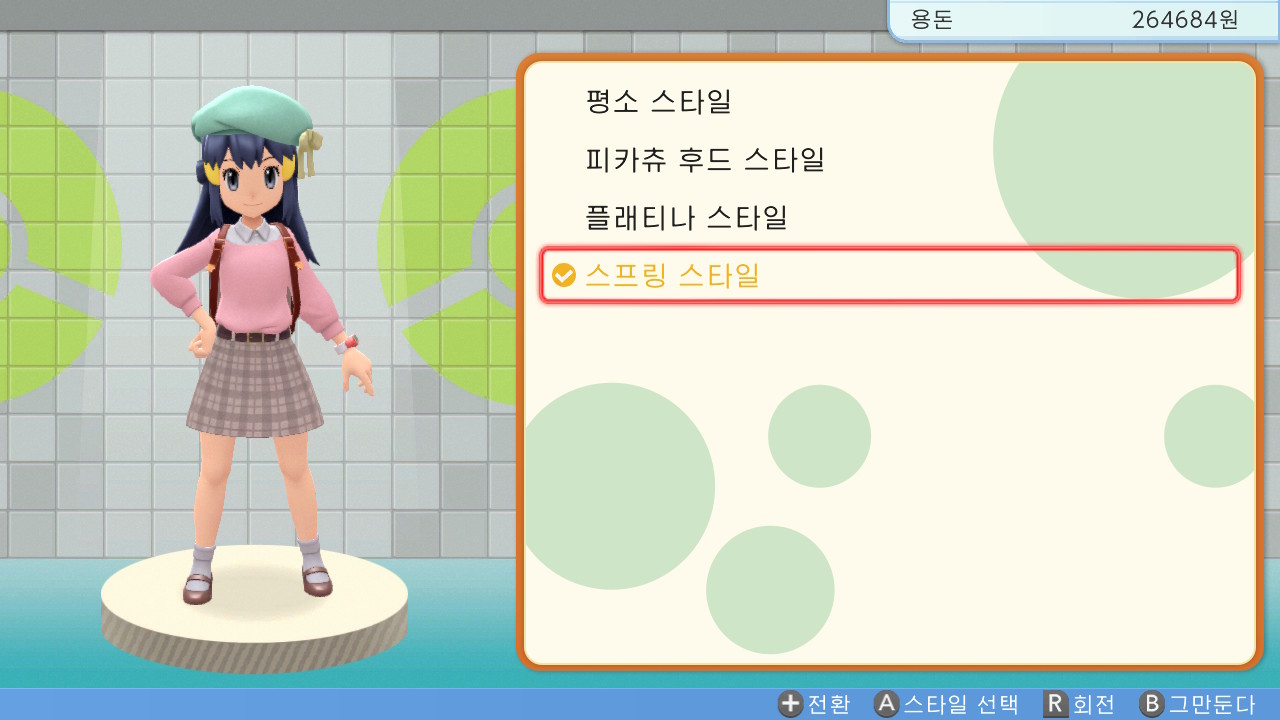Select the highlighted 스프링 스타일 row
The height and width of the screenshot is (720, 1280).
(889, 275)
